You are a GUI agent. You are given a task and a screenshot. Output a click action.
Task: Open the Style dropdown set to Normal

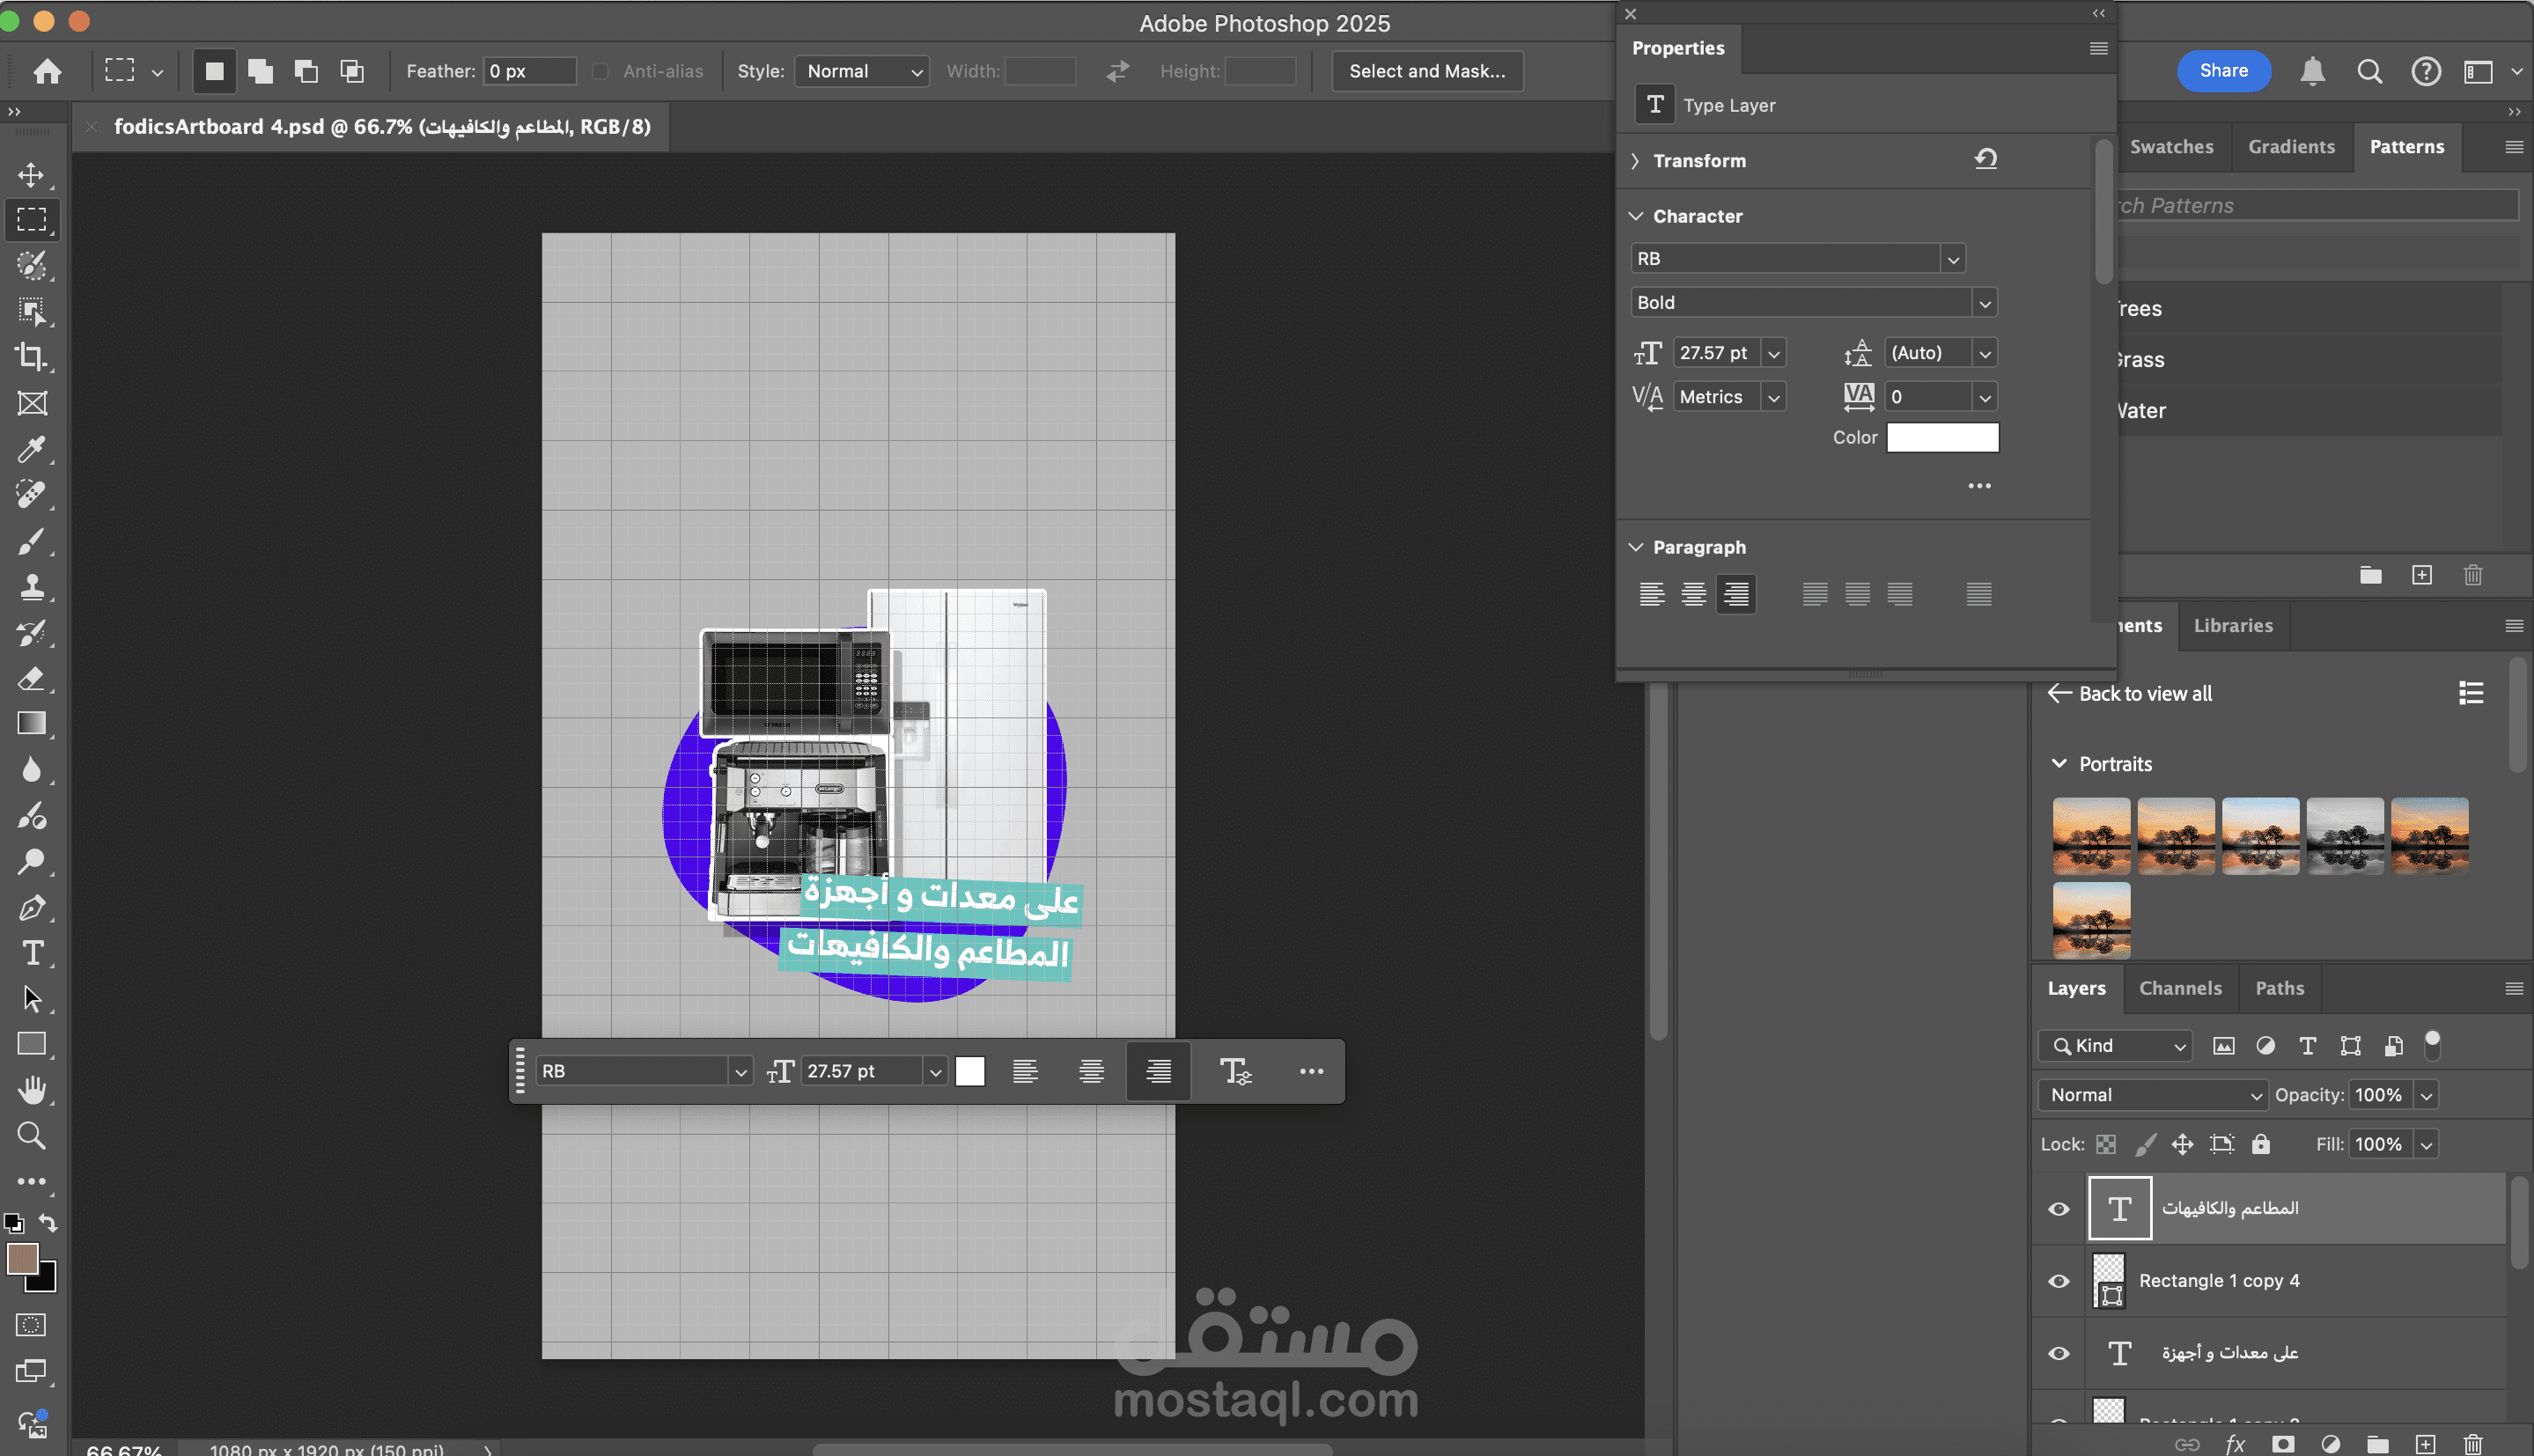click(862, 71)
